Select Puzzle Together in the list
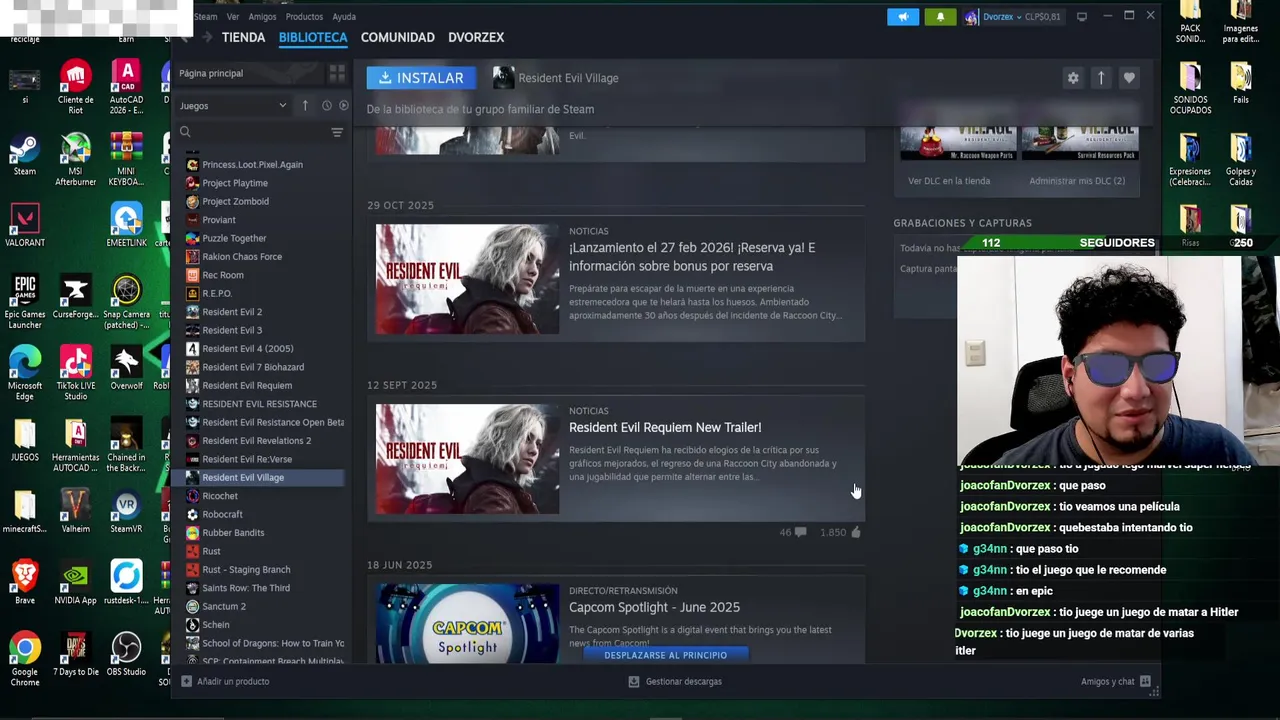 (234, 238)
